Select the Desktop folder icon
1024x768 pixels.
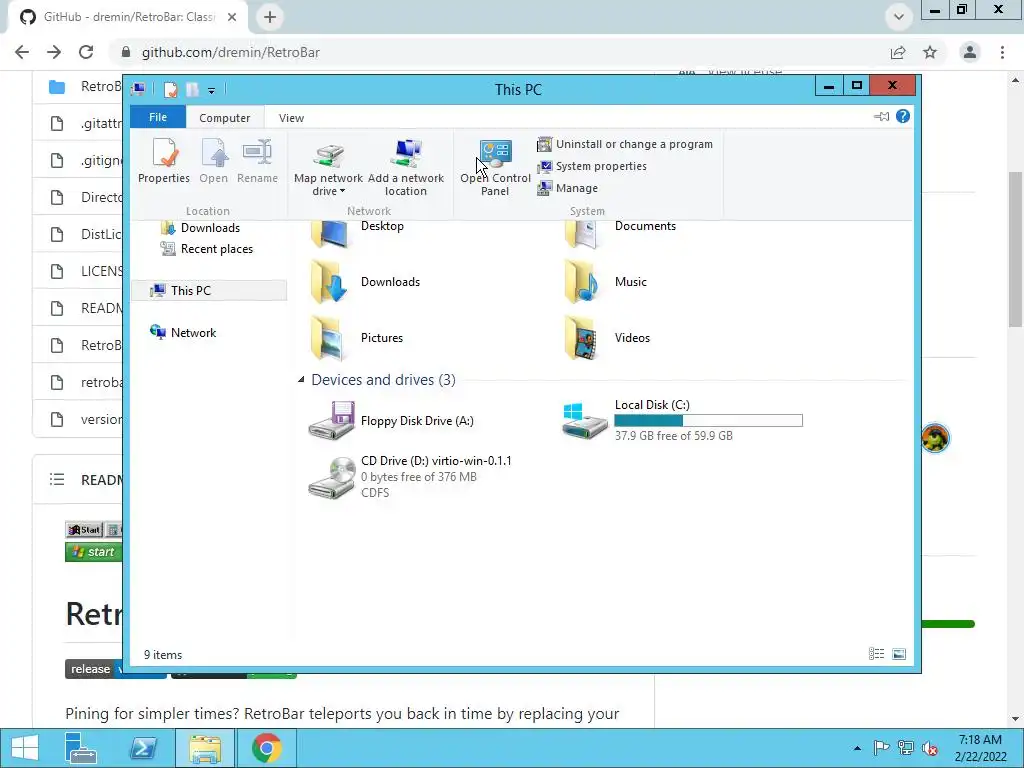click(x=330, y=233)
